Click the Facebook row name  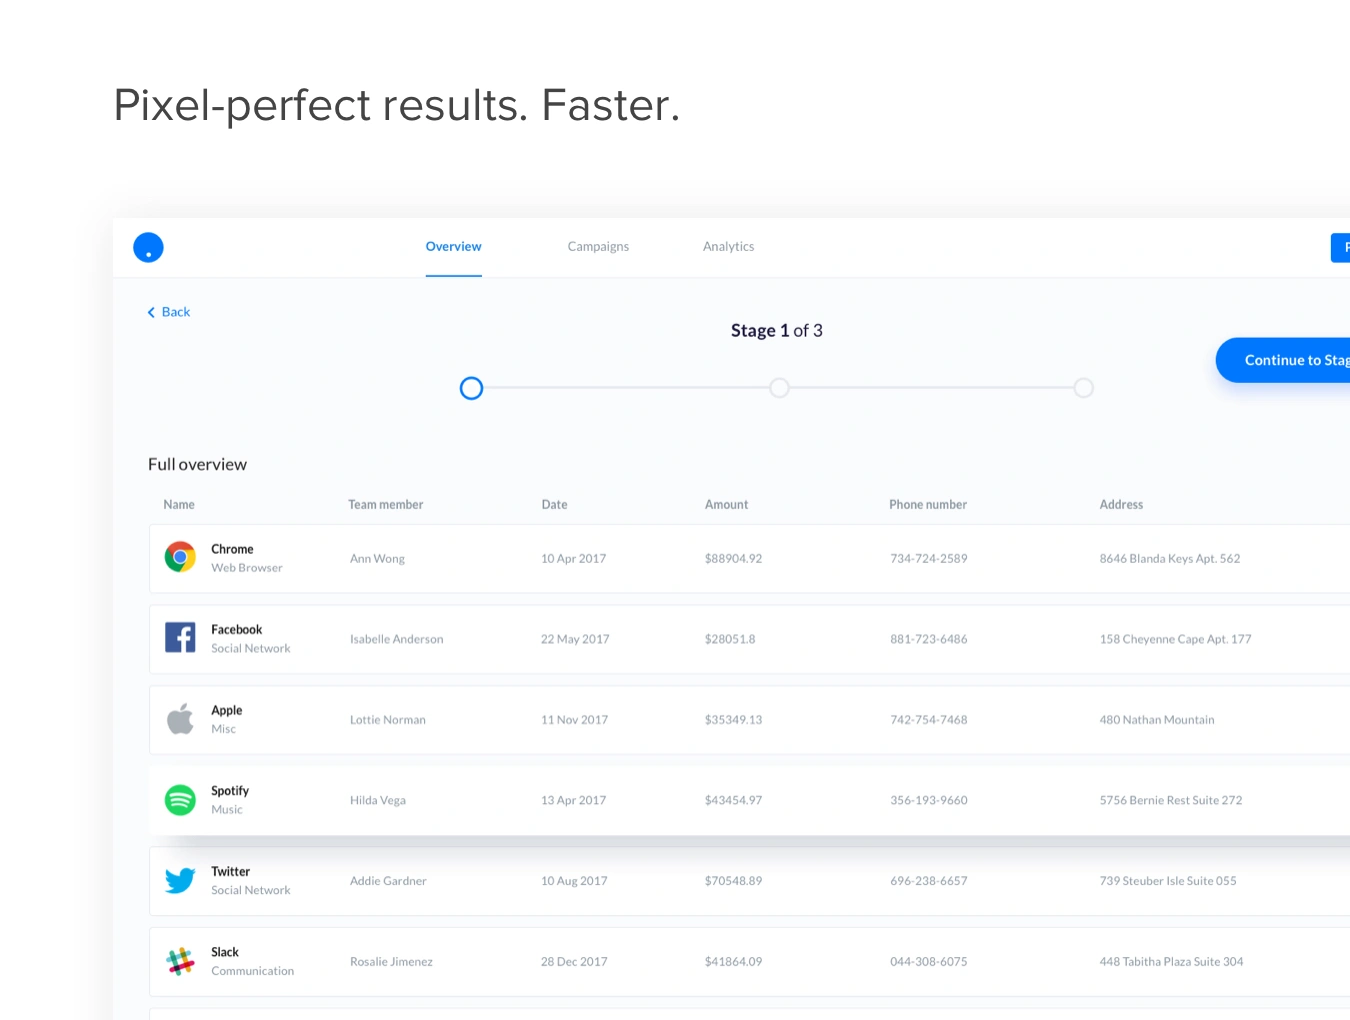click(x=236, y=629)
